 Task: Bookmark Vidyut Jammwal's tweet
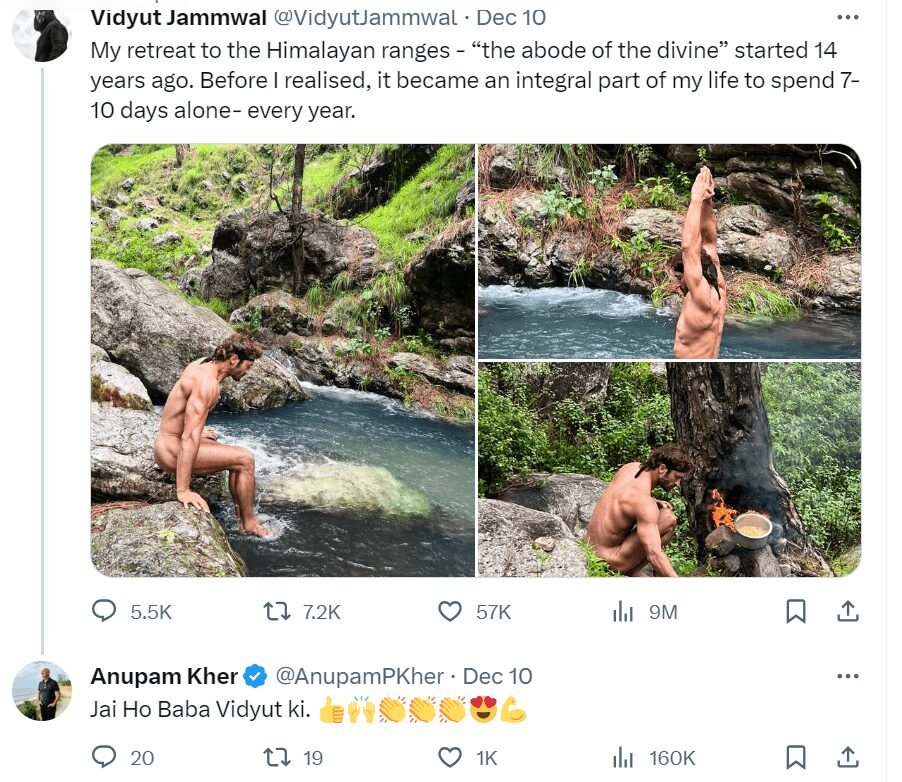pos(796,611)
